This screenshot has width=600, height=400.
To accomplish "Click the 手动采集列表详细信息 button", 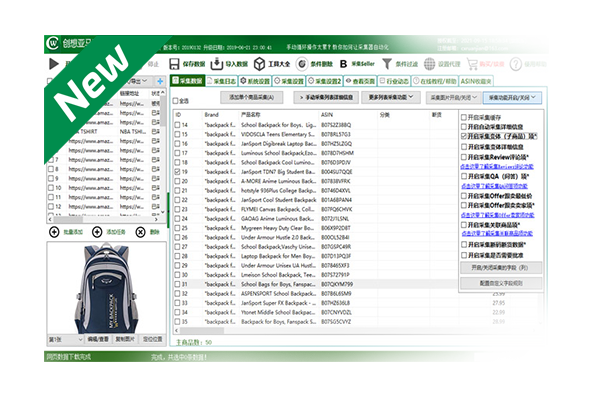I will (326, 97).
